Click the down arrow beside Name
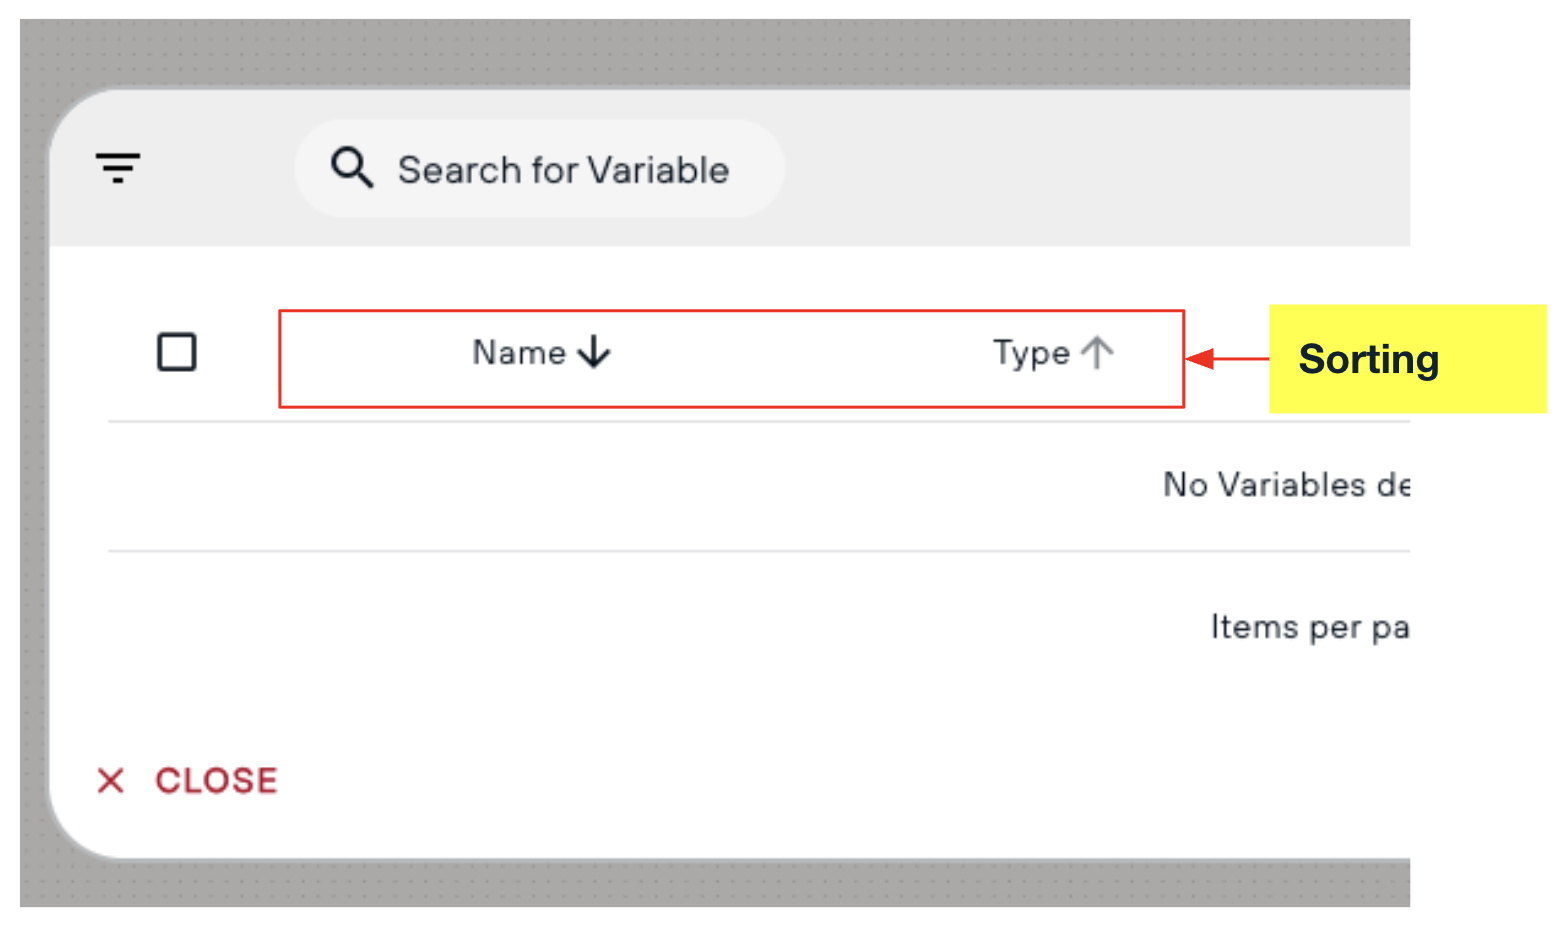Viewport: 1556px width, 932px height. coord(594,352)
